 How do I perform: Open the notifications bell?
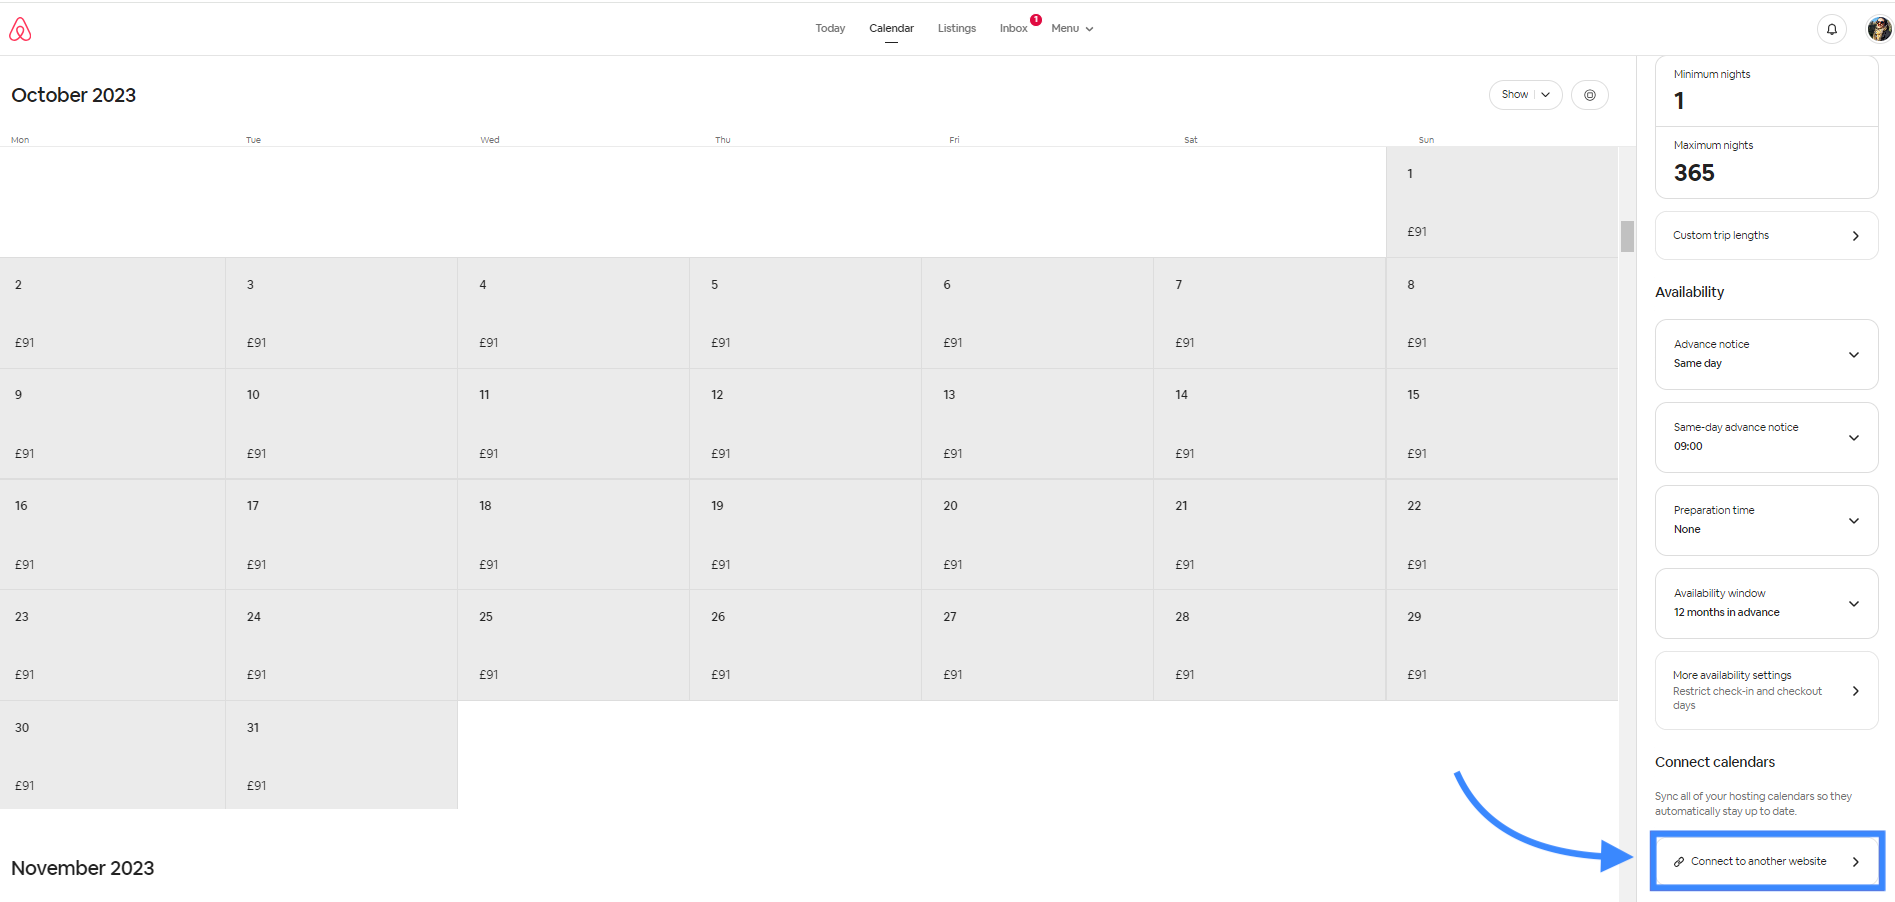pyautogui.click(x=1831, y=29)
